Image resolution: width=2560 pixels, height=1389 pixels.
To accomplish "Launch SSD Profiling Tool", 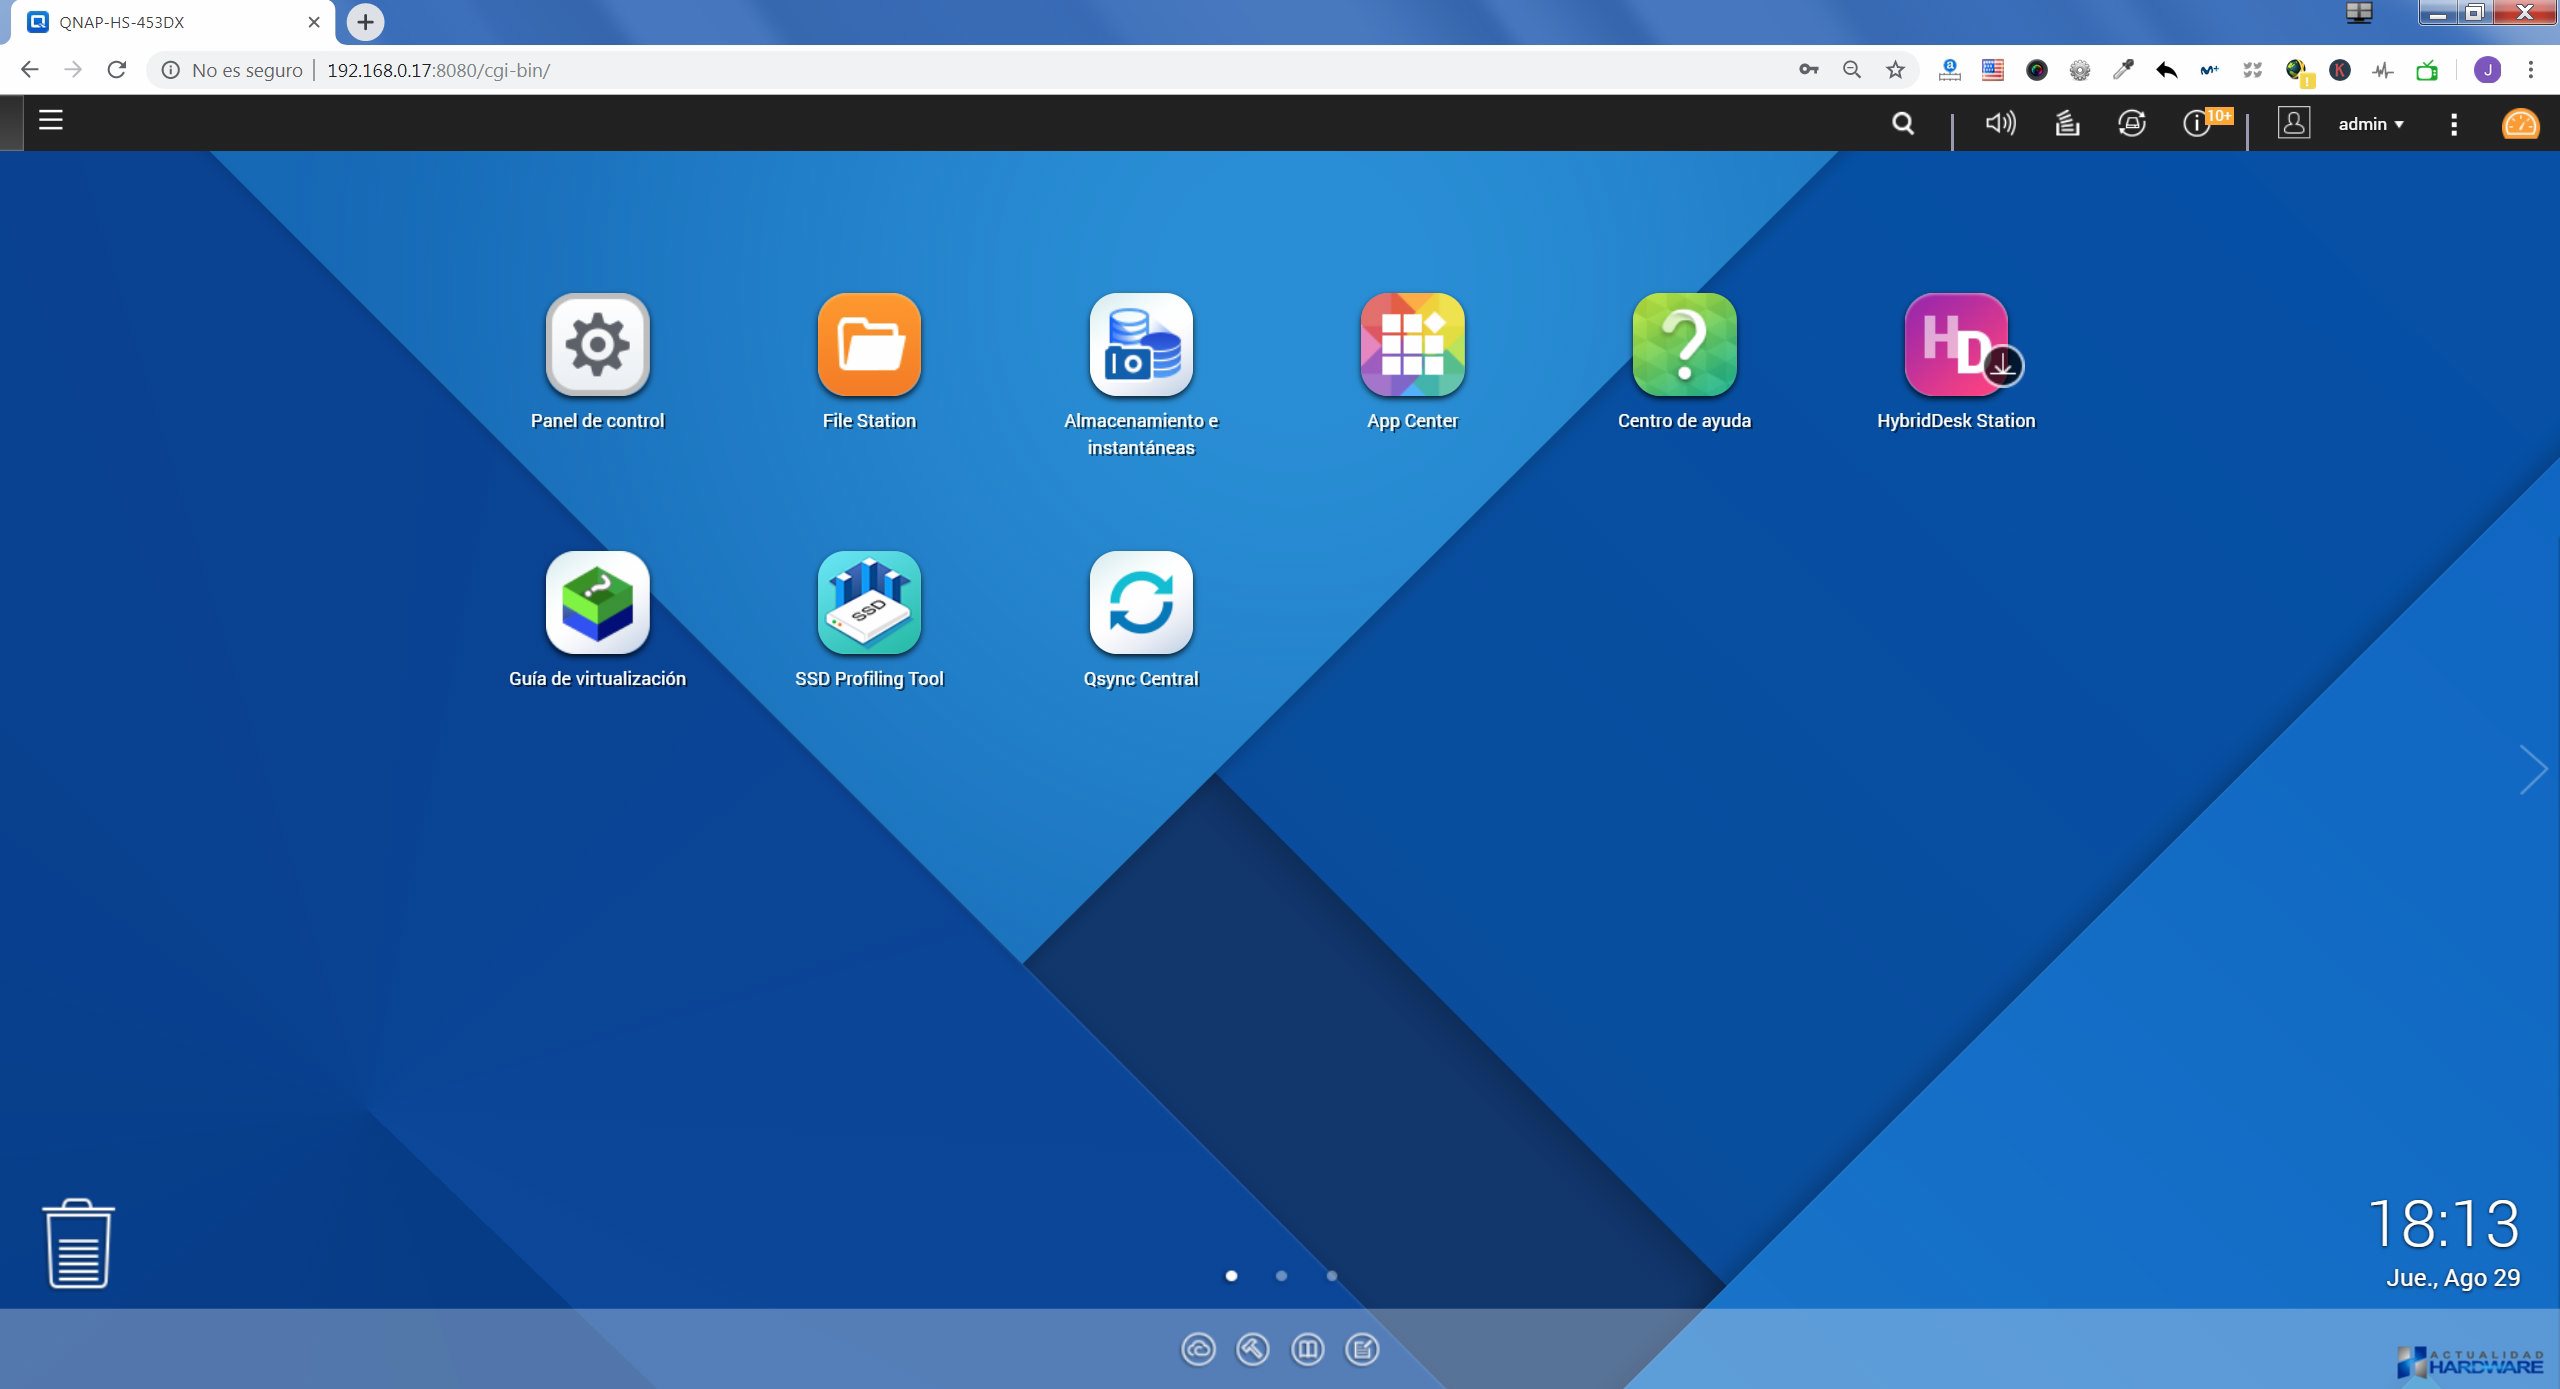I will [x=869, y=603].
